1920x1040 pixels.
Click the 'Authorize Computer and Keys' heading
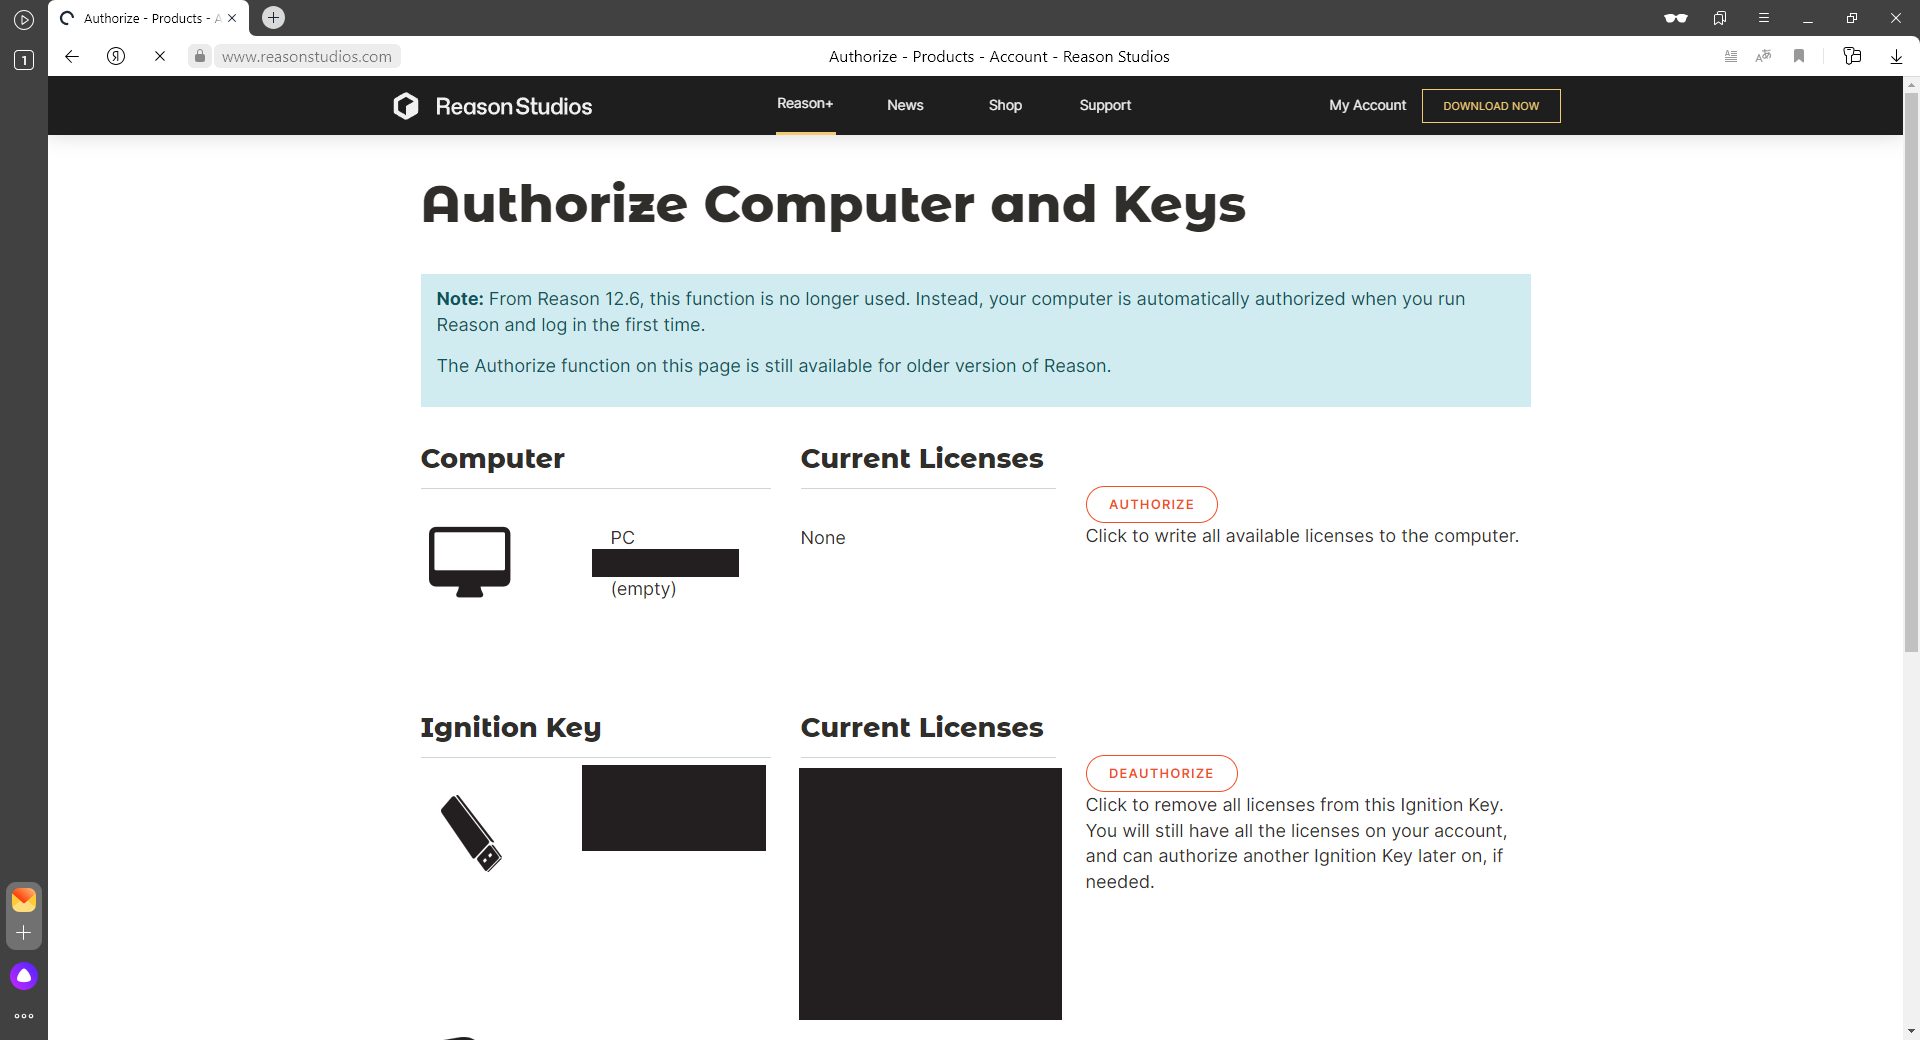click(833, 205)
